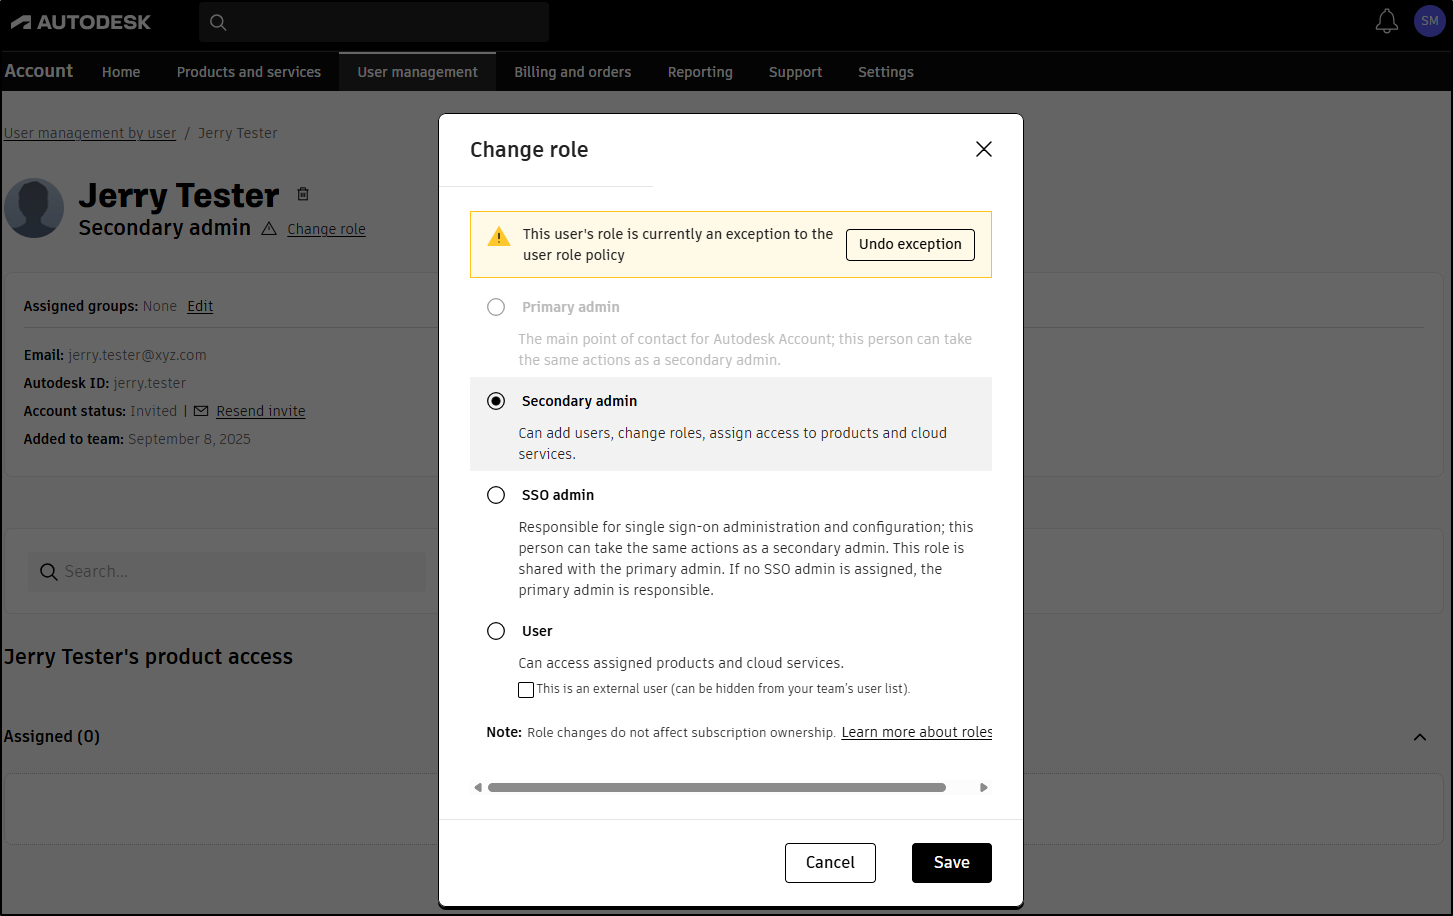Click Edit next to Assigned groups
Screen dimensions: 1453x916
point(200,306)
